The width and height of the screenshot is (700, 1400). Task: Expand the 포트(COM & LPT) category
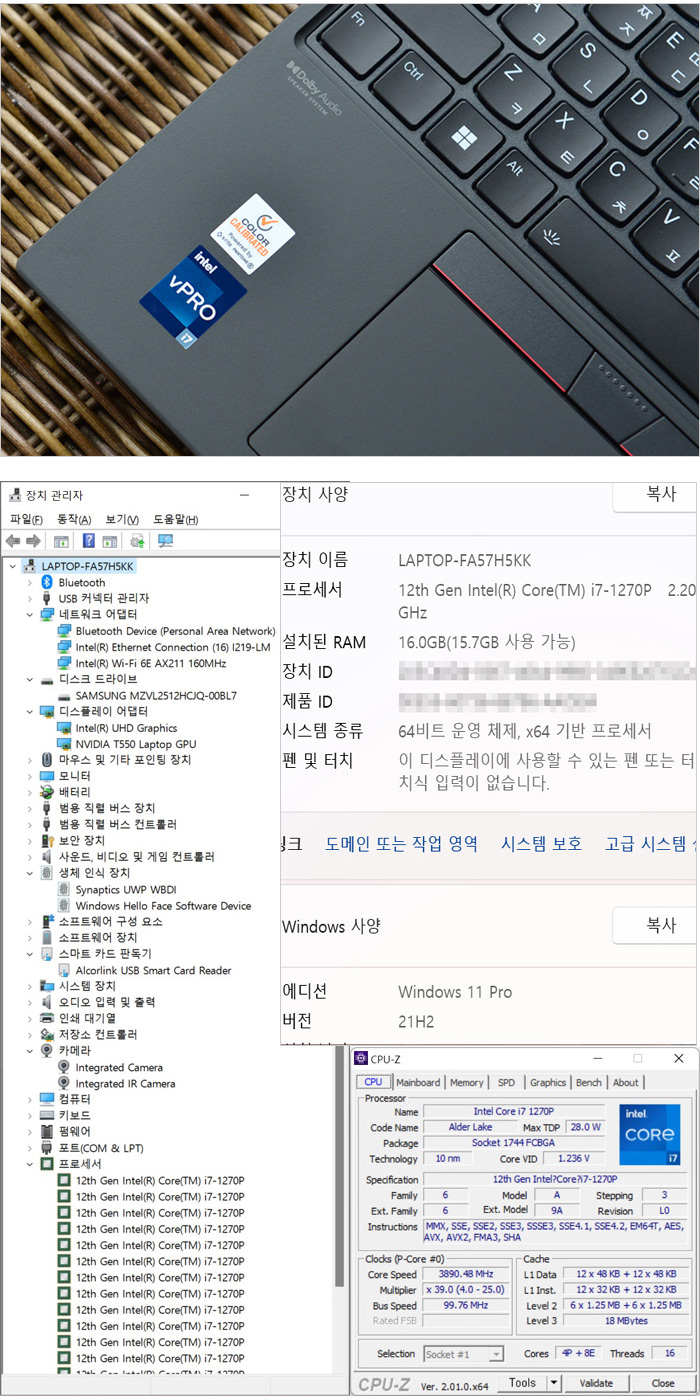coord(30,1148)
